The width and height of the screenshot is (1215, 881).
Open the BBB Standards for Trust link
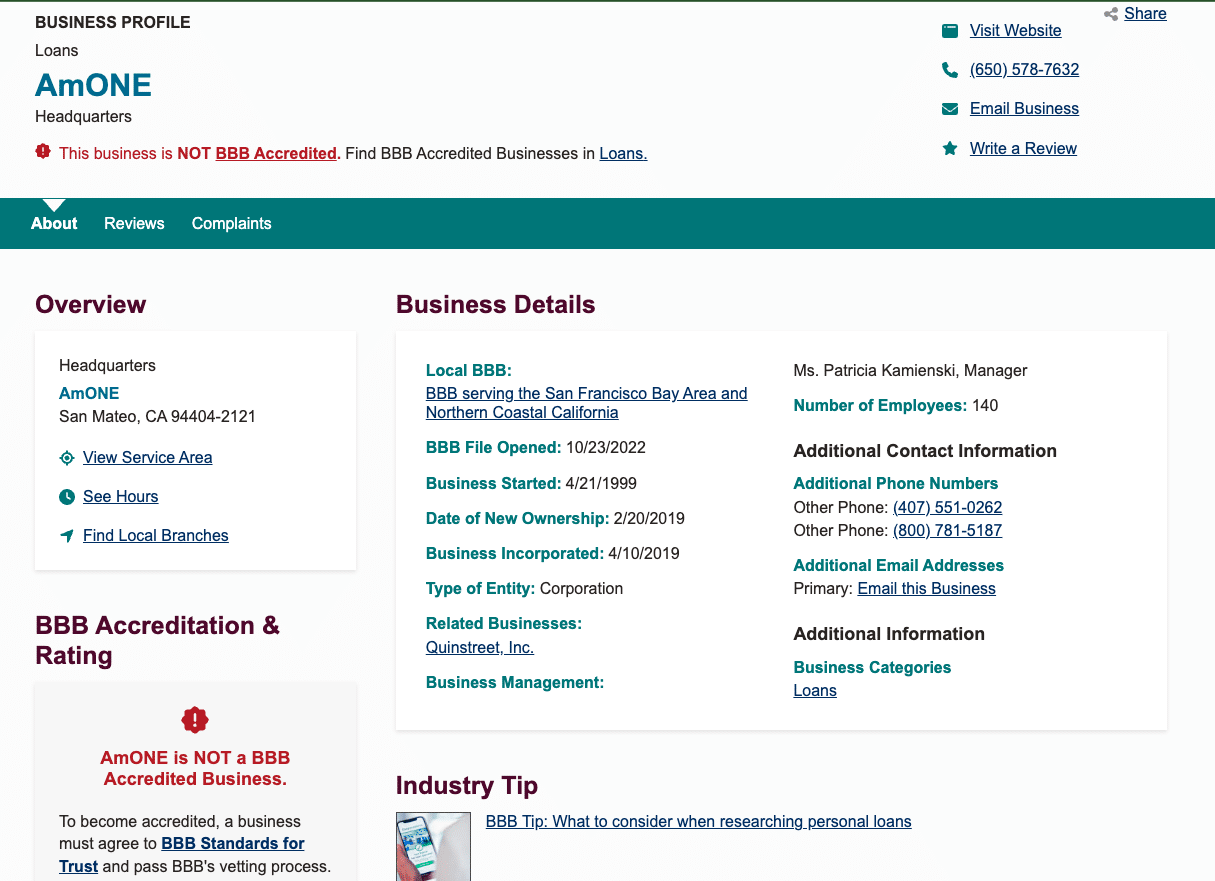232,844
